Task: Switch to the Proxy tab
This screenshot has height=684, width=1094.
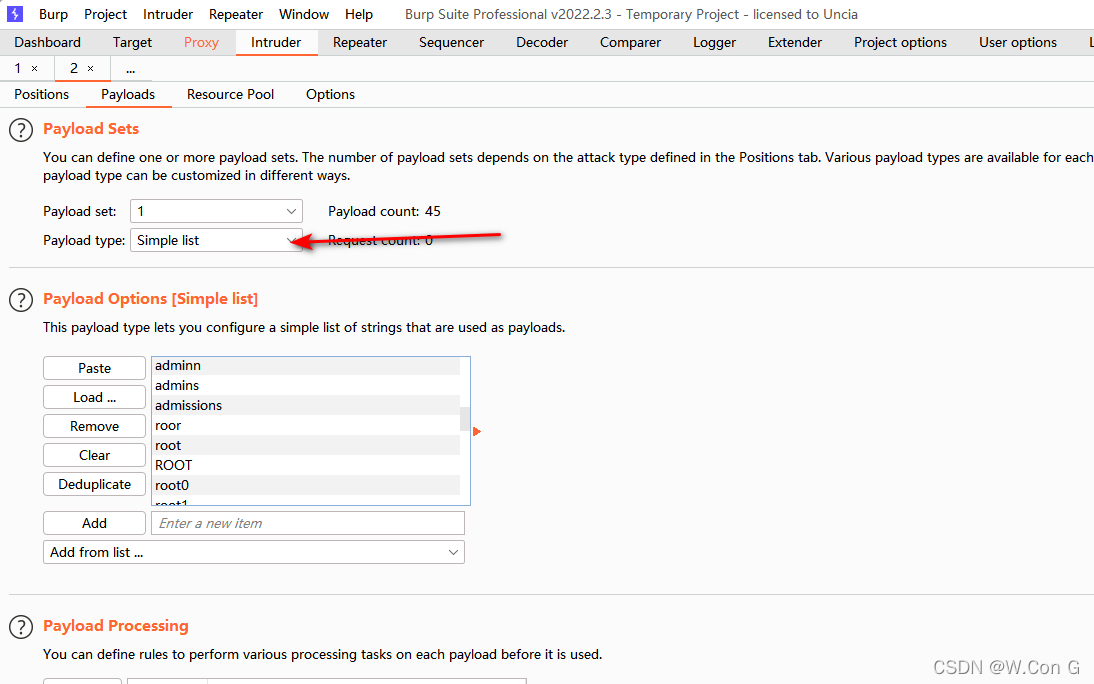Action: 201,43
